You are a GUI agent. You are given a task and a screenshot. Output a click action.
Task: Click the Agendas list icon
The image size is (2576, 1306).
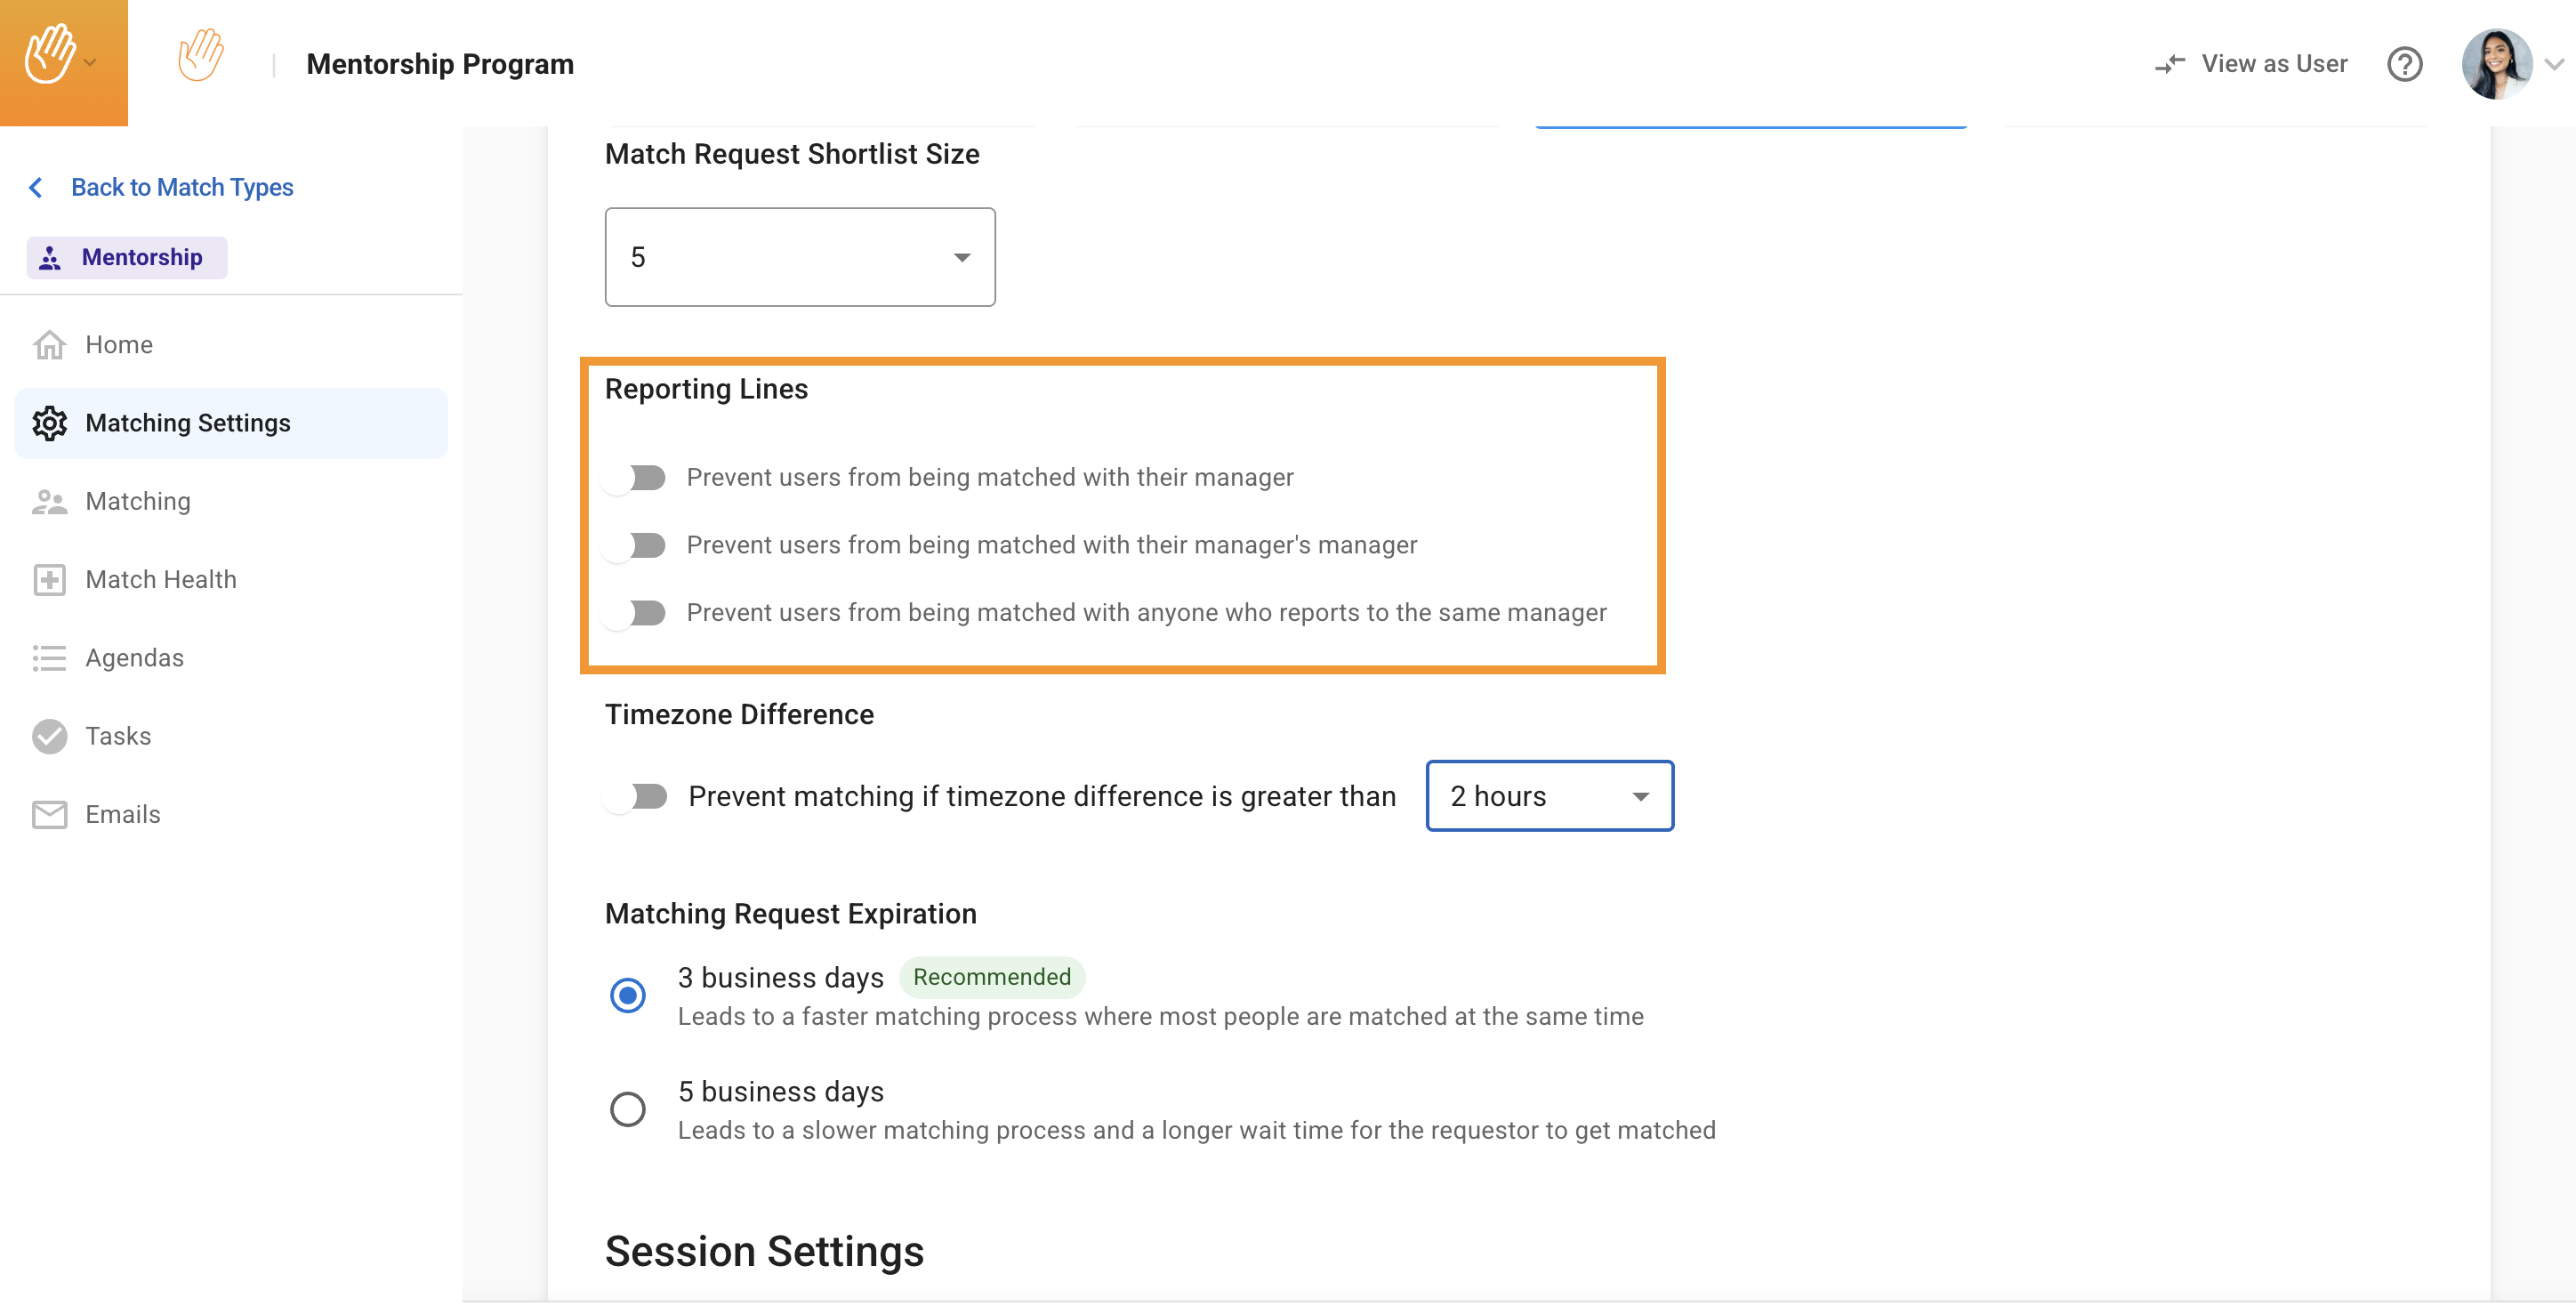point(49,658)
